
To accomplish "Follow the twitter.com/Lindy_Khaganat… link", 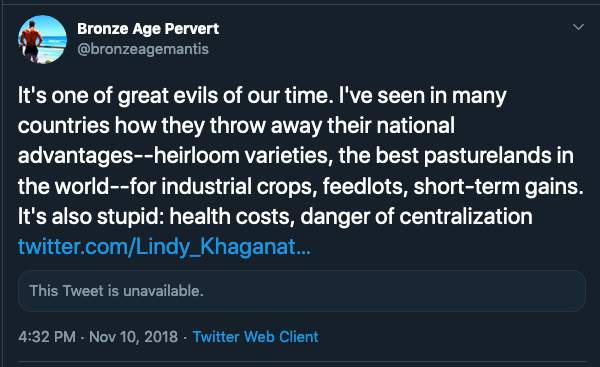I will click(164, 246).
